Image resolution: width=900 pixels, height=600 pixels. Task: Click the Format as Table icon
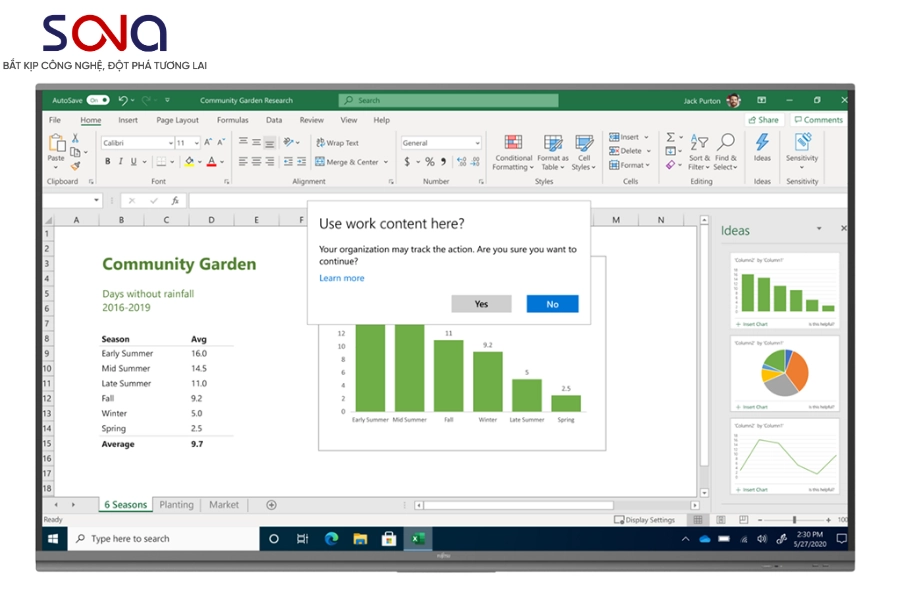pos(552,143)
